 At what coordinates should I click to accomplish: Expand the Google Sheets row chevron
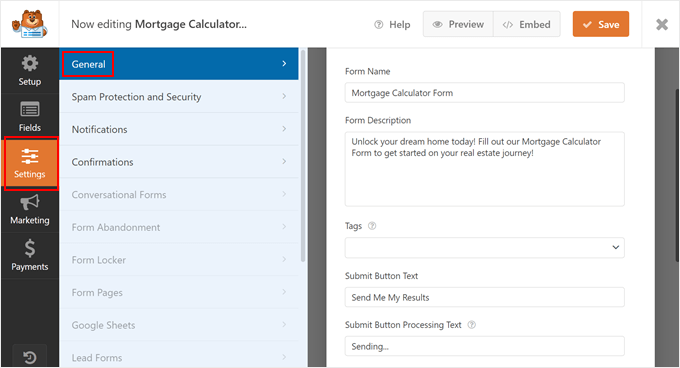click(284, 324)
